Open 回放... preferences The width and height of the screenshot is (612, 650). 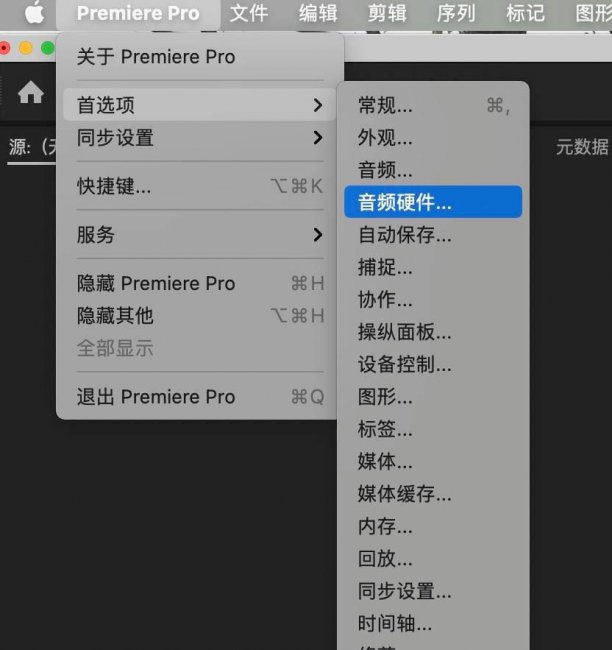pos(433,558)
